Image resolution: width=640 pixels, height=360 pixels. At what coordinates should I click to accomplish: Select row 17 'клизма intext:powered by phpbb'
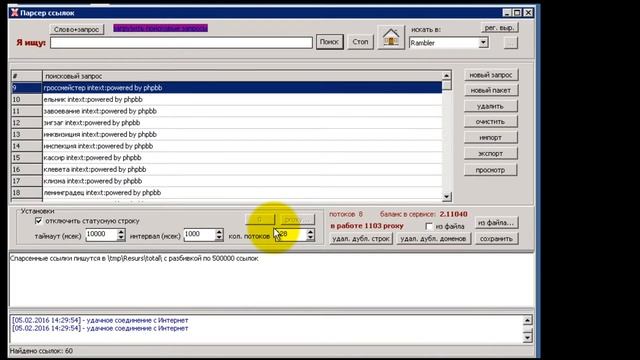click(227, 181)
